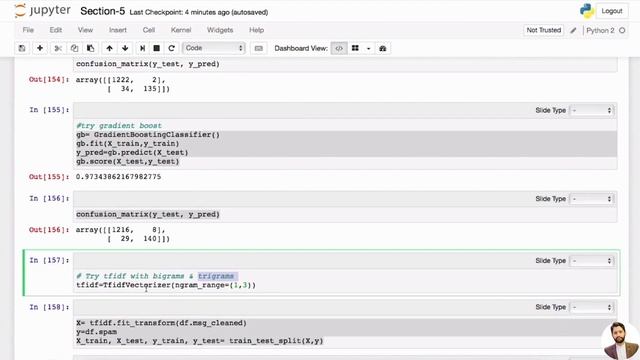Click the confusion_matrix code in cell 156
The height and width of the screenshot is (360, 640).
coord(148,214)
